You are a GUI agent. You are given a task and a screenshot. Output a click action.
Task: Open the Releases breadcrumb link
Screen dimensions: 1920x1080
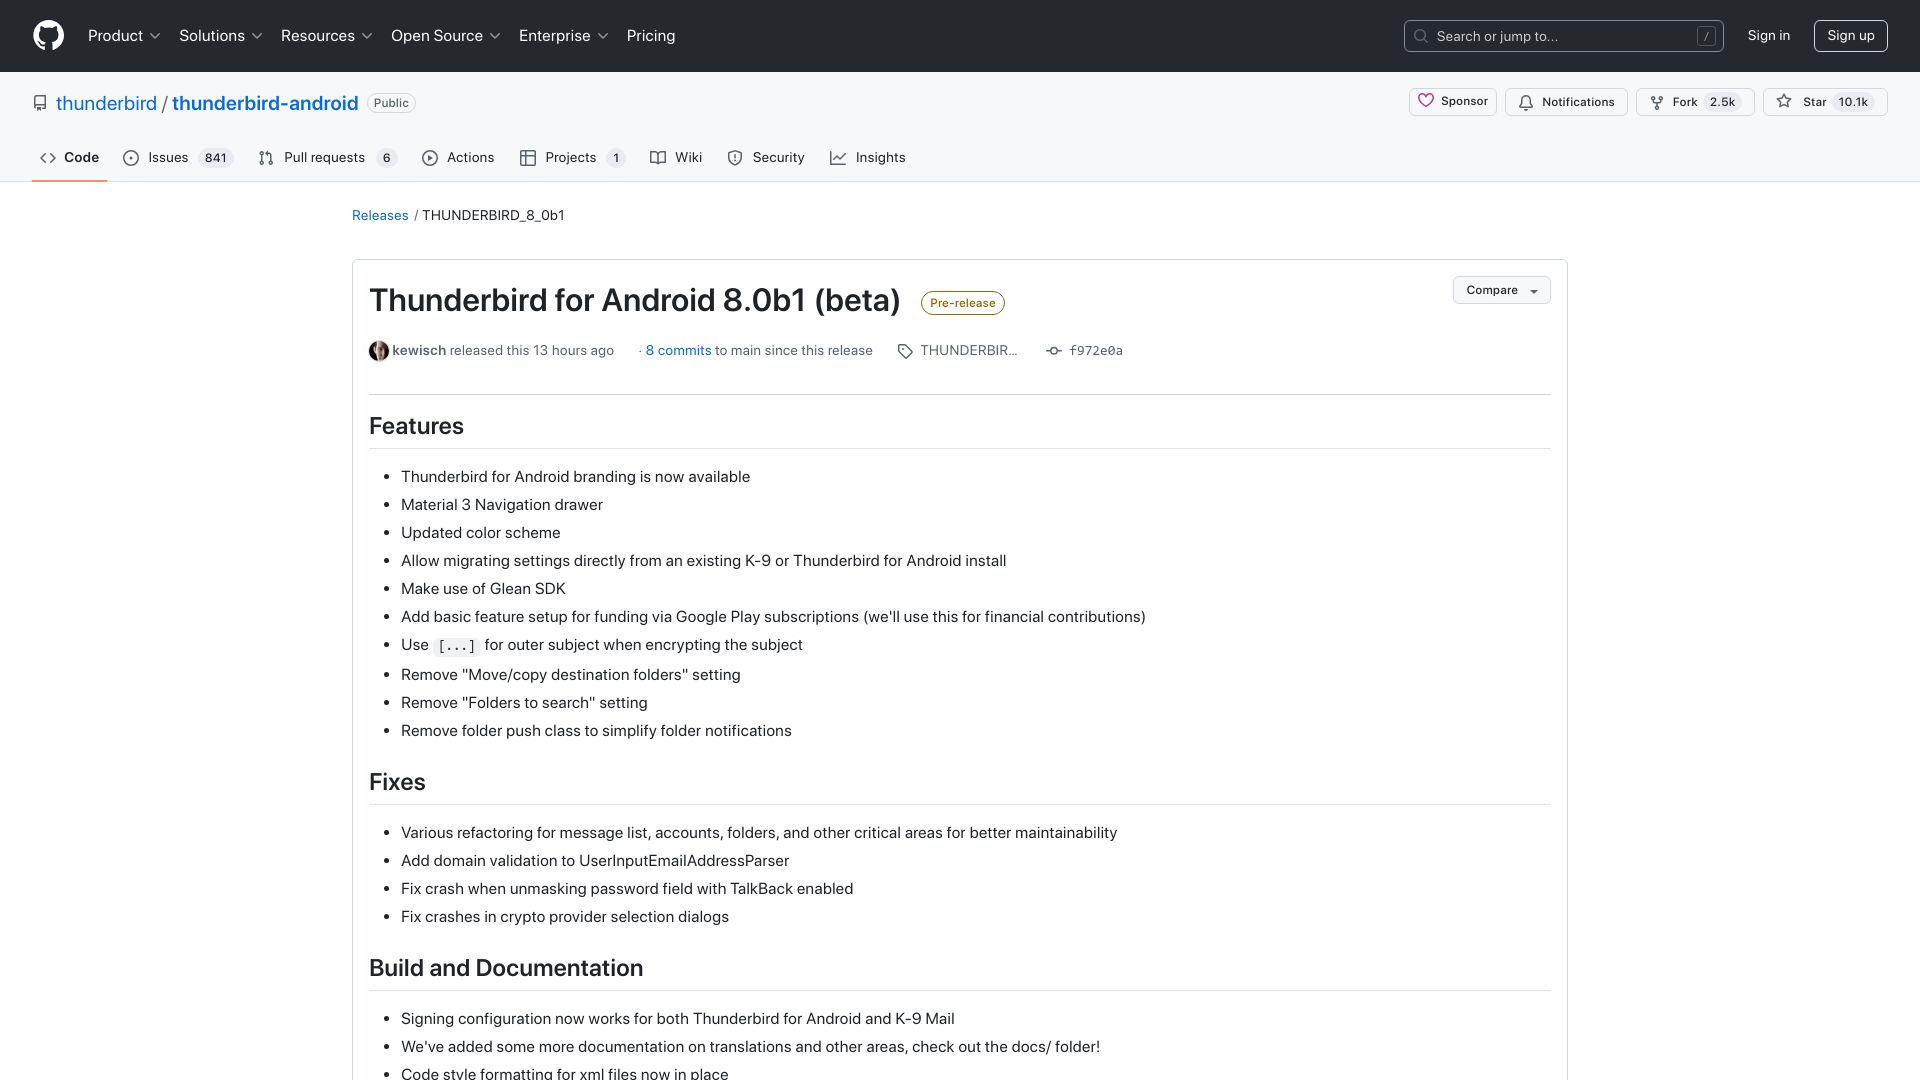(x=380, y=215)
